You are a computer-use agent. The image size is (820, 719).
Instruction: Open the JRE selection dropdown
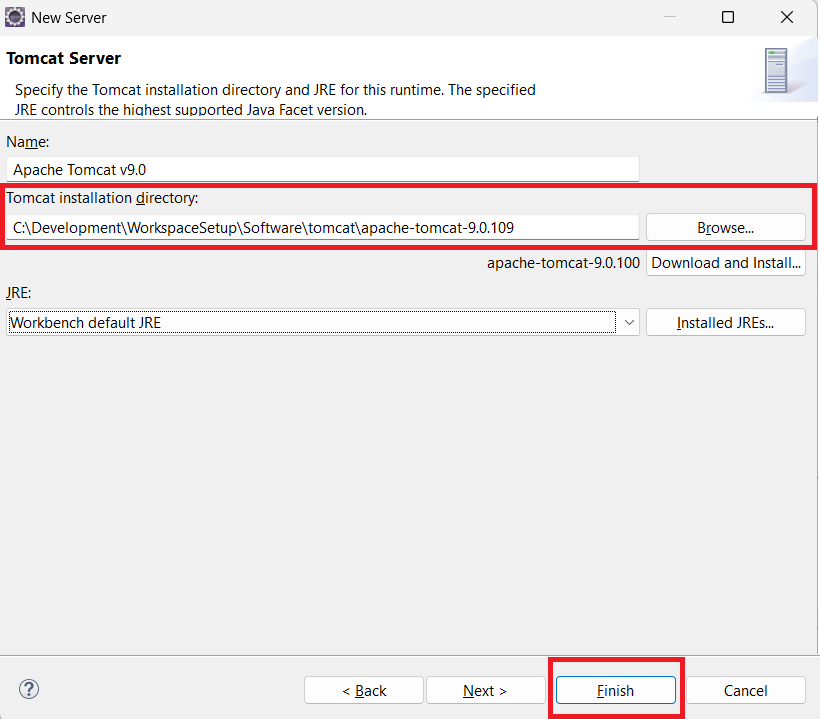click(x=629, y=322)
